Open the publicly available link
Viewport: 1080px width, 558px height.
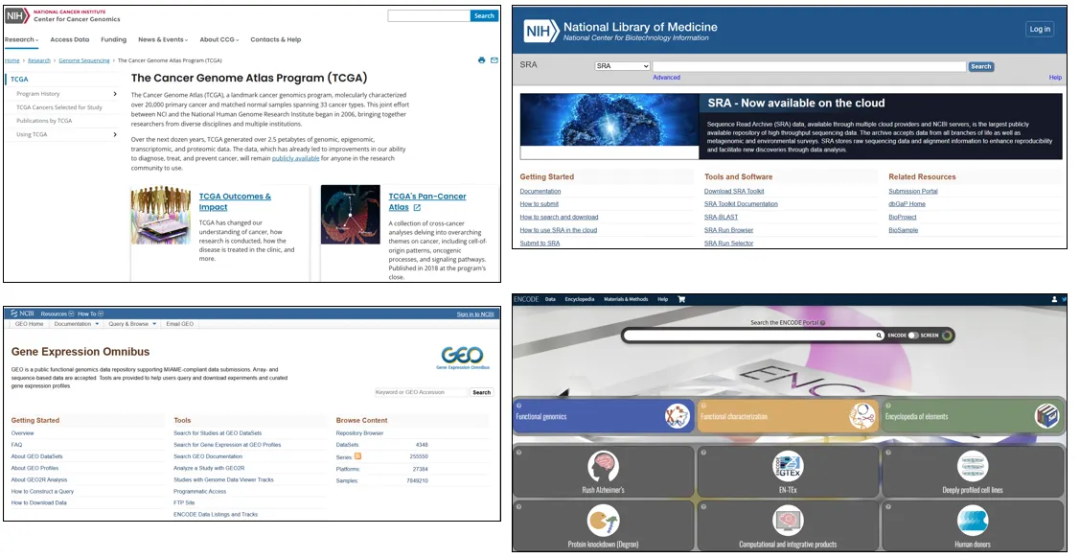(295, 158)
